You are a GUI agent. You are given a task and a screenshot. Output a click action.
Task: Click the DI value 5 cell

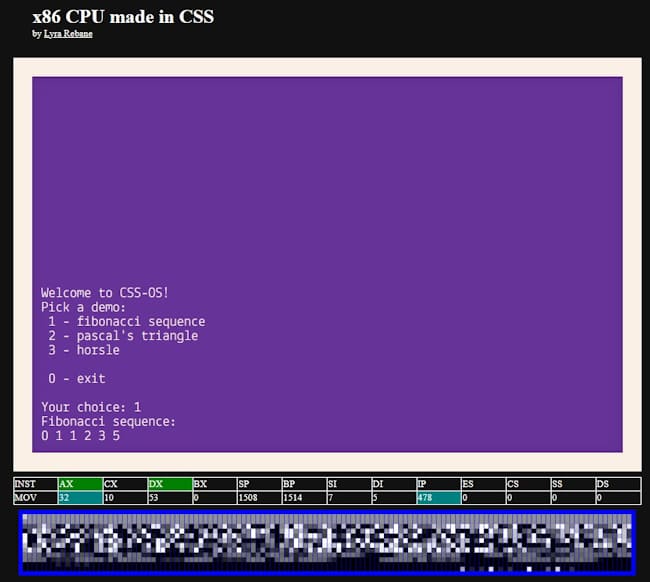click(x=394, y=497)
